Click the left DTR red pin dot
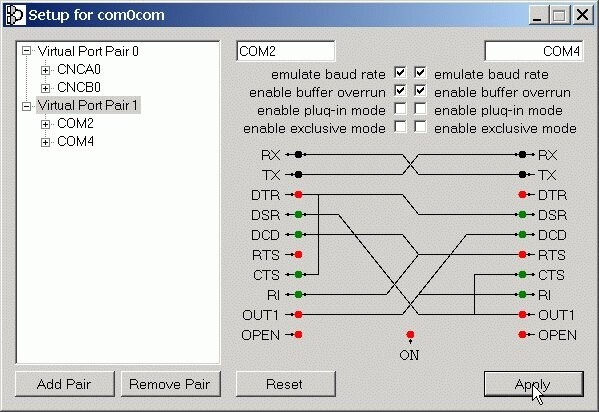This screenshot has height=412, width=599. pyautogui.click(x=298, y=195)
